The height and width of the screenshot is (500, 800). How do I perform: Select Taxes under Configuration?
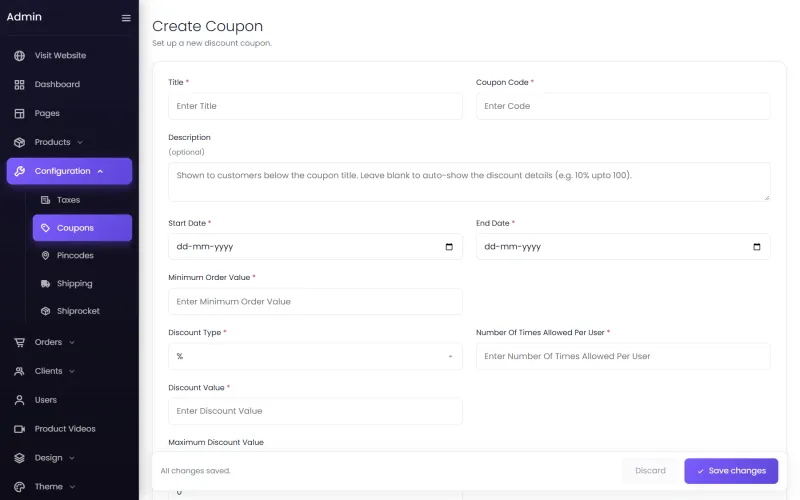click(x=82, y=200)
